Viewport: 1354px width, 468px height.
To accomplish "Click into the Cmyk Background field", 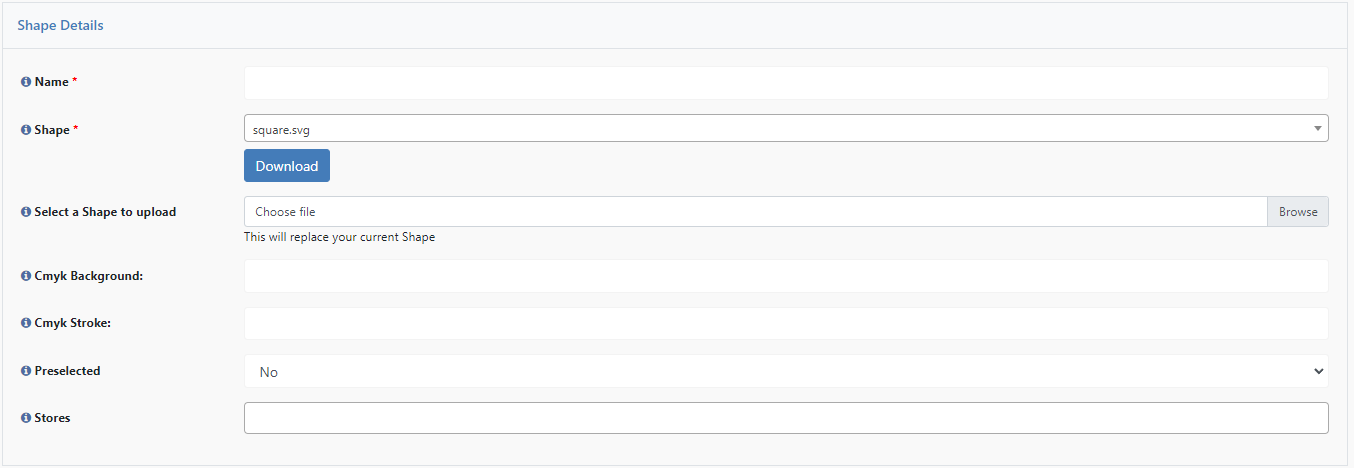I will (x=786, y=276).
